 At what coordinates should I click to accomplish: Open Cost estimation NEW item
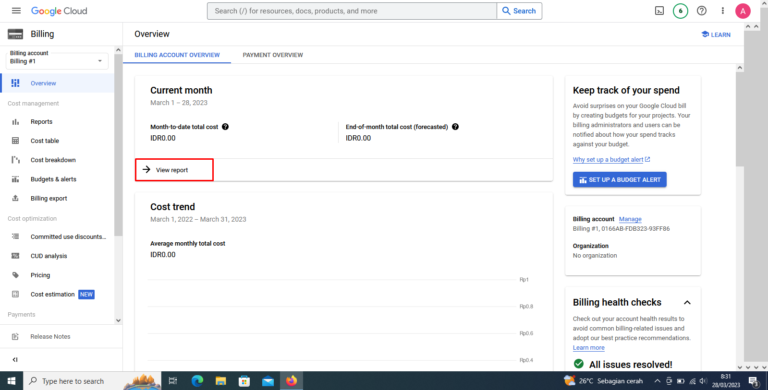[57, 294]
